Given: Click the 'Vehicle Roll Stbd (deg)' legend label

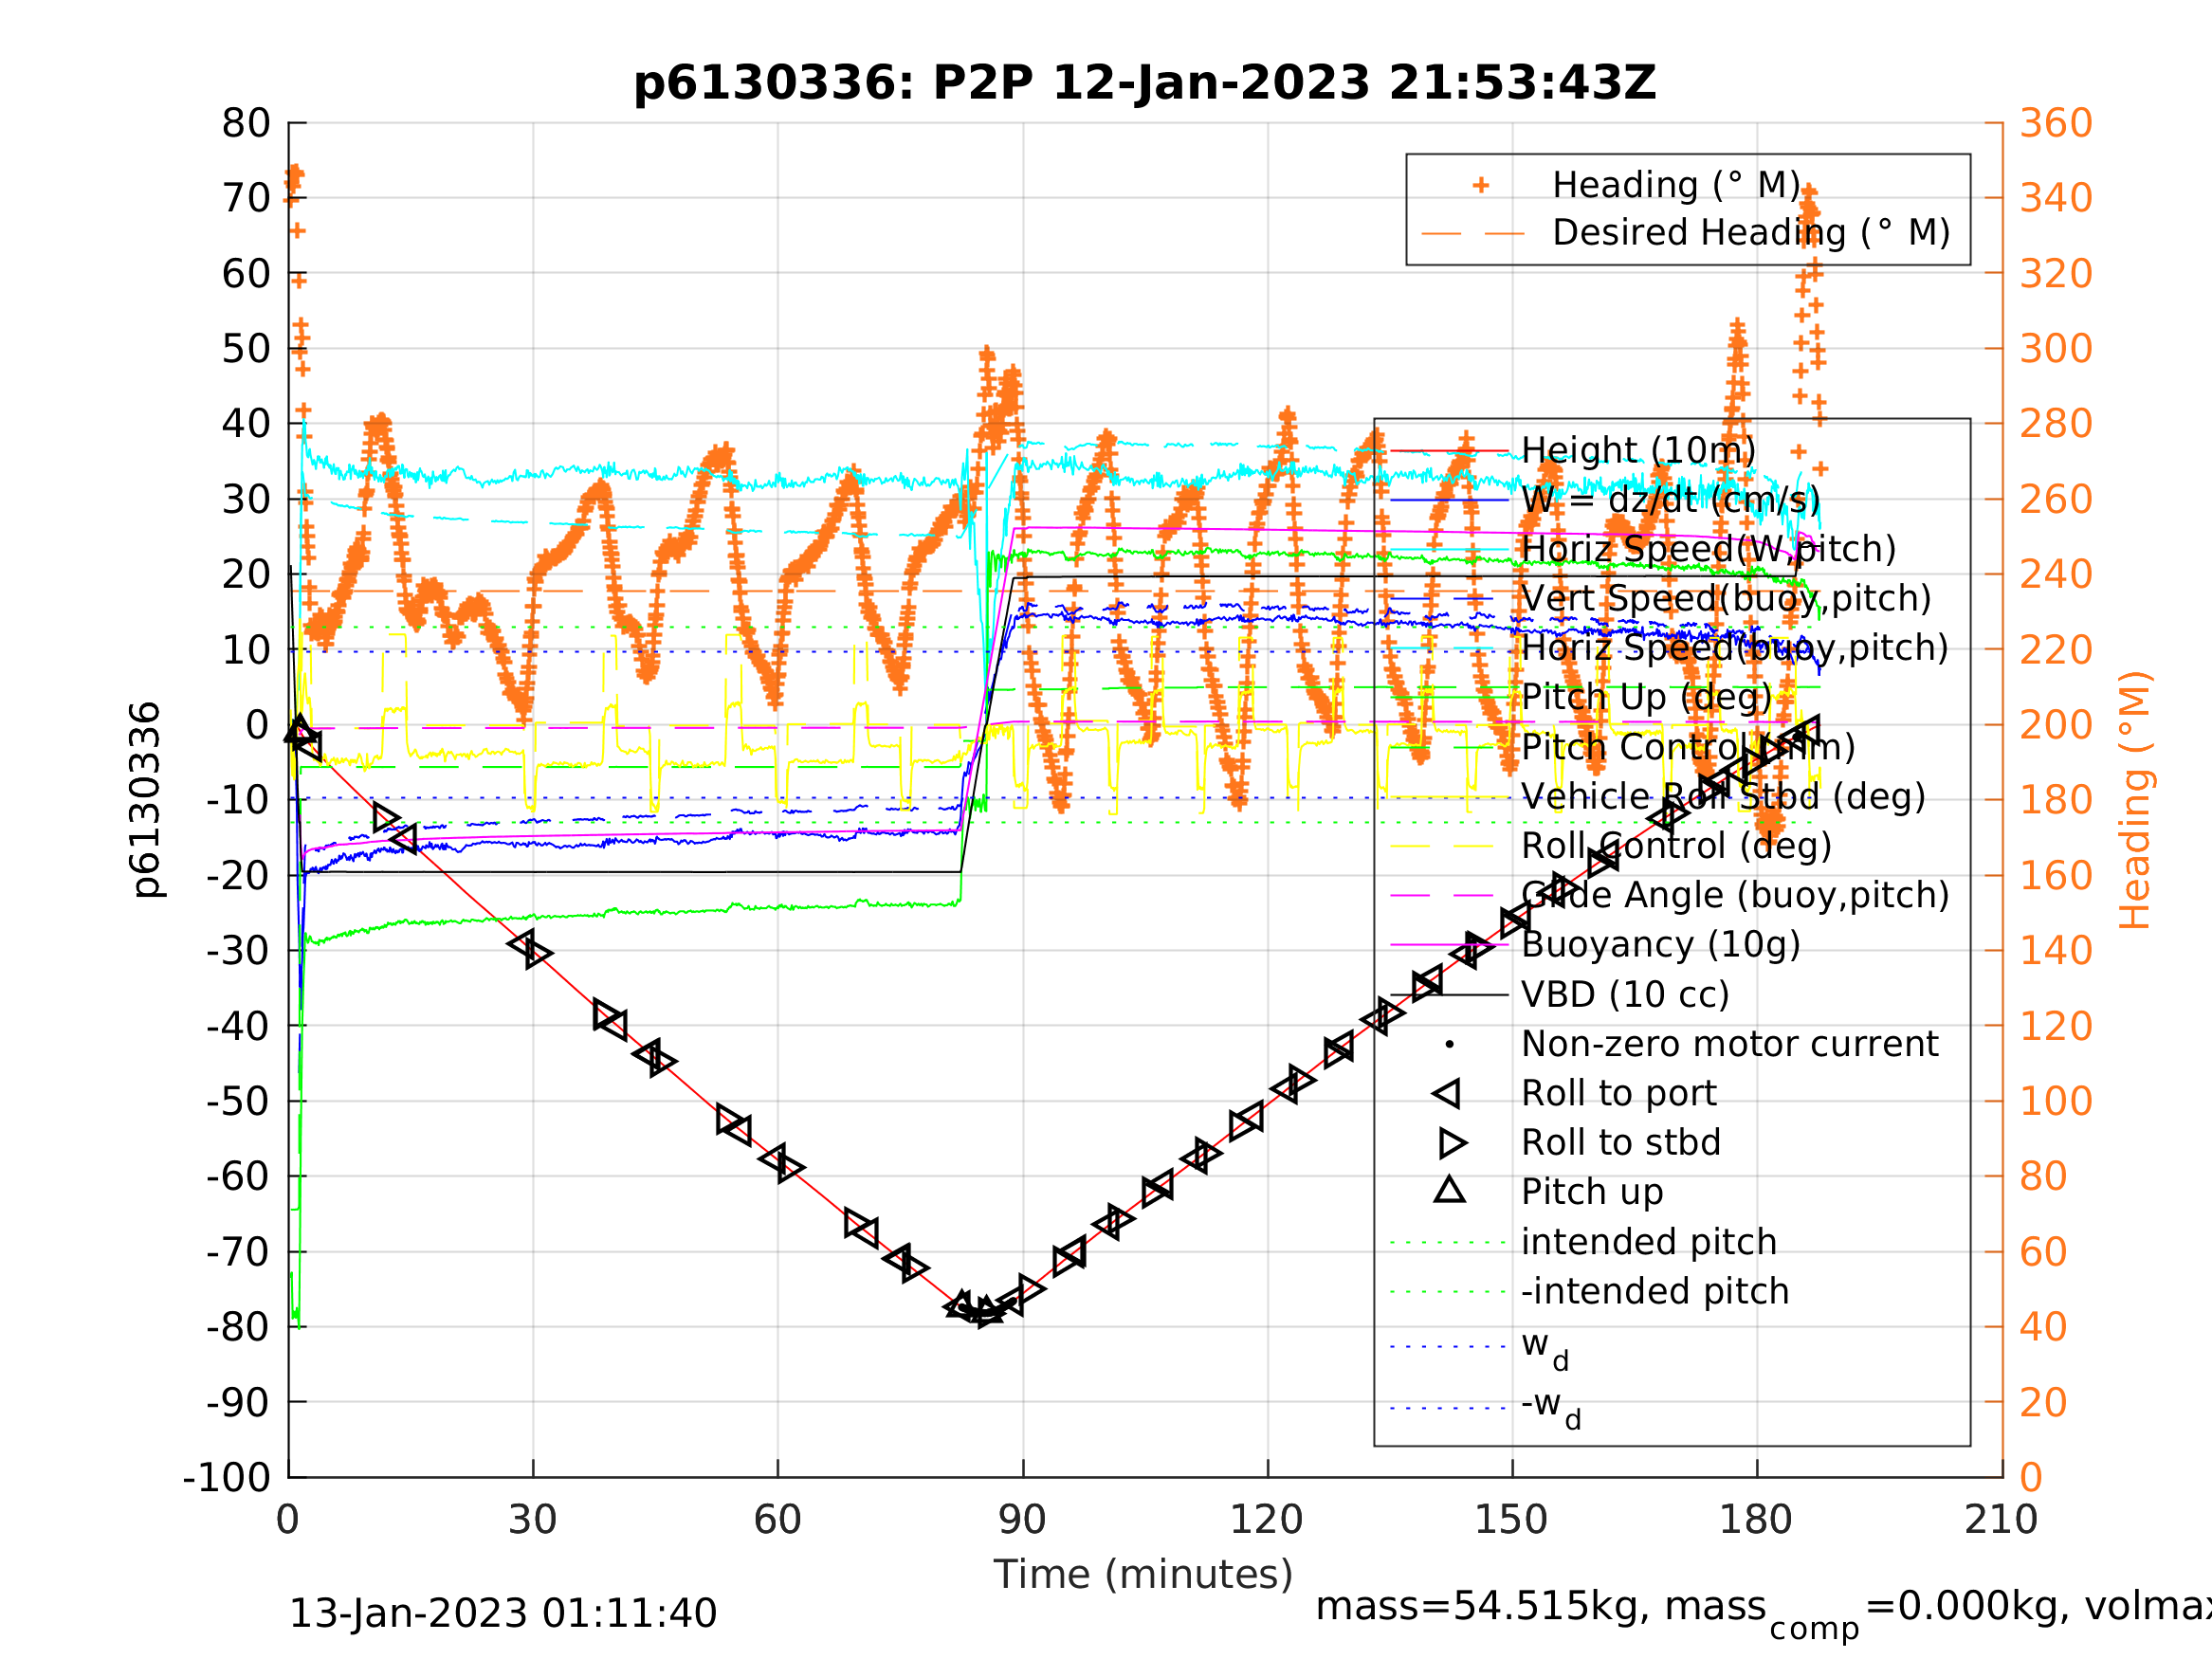Looking at the screenshot, I should [x=1723, y=797].
